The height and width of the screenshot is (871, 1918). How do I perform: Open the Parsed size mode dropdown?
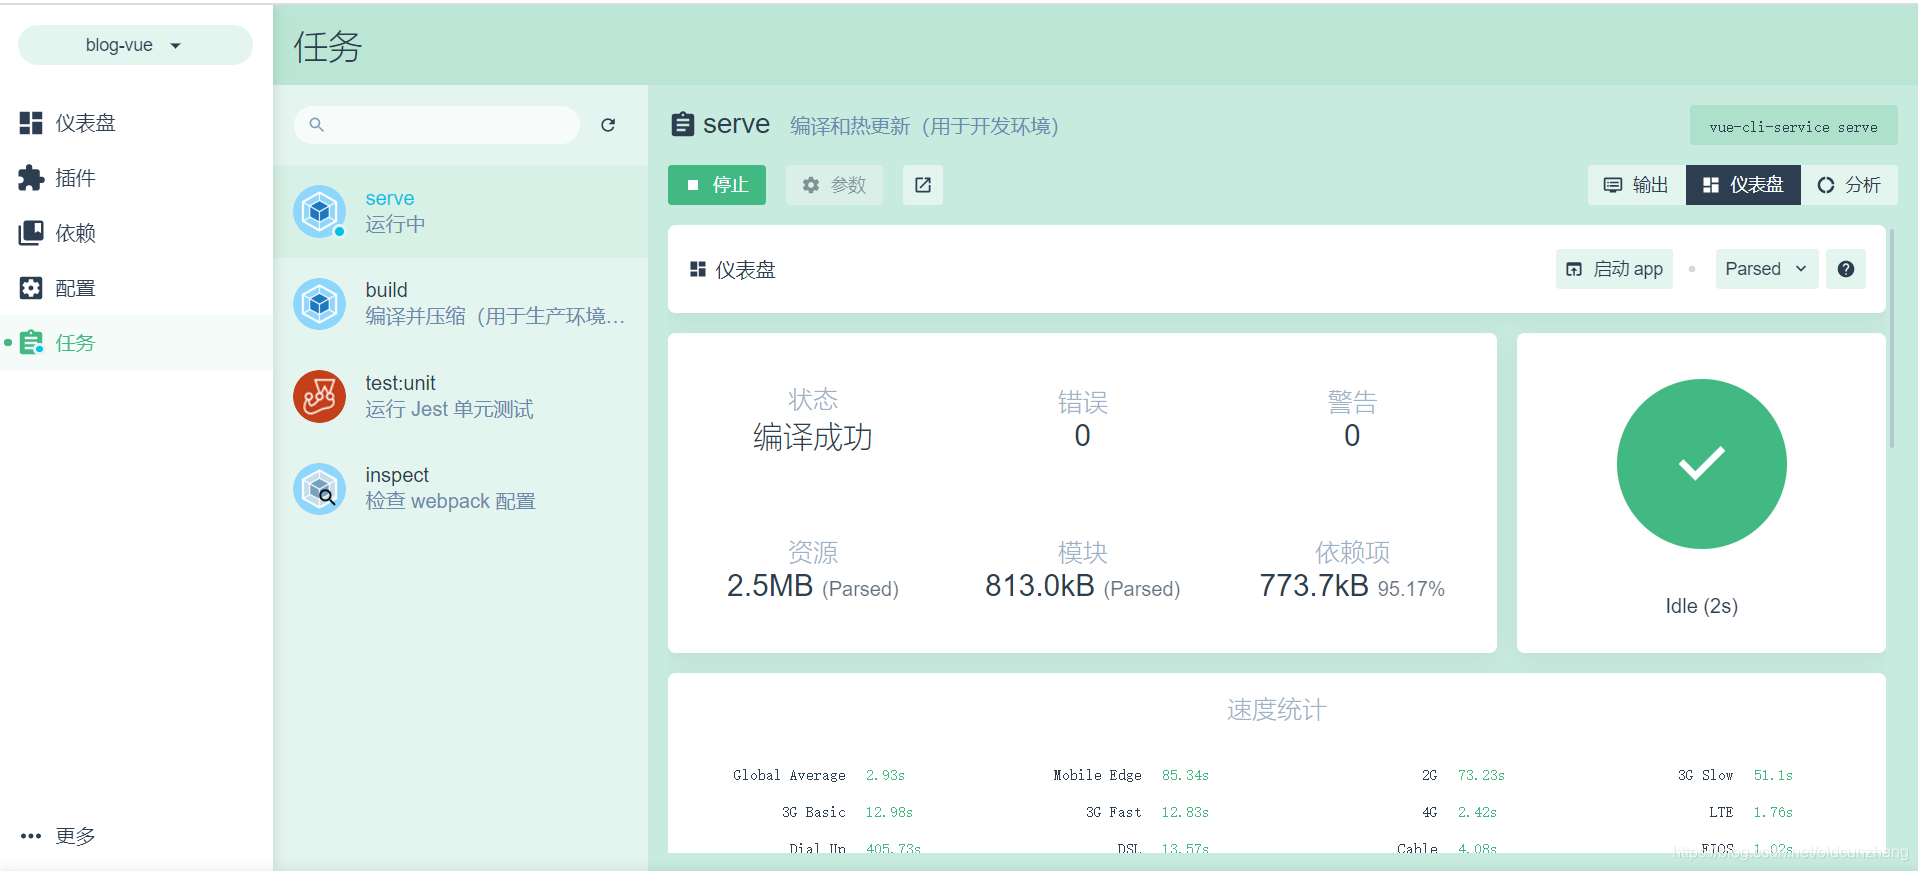(x=1766, y=269)
